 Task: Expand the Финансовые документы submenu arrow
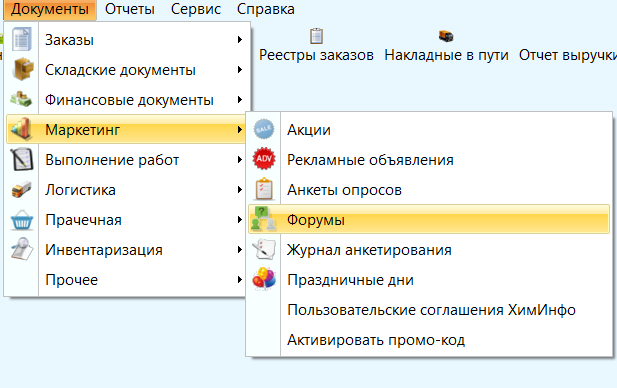coord(240,100)
